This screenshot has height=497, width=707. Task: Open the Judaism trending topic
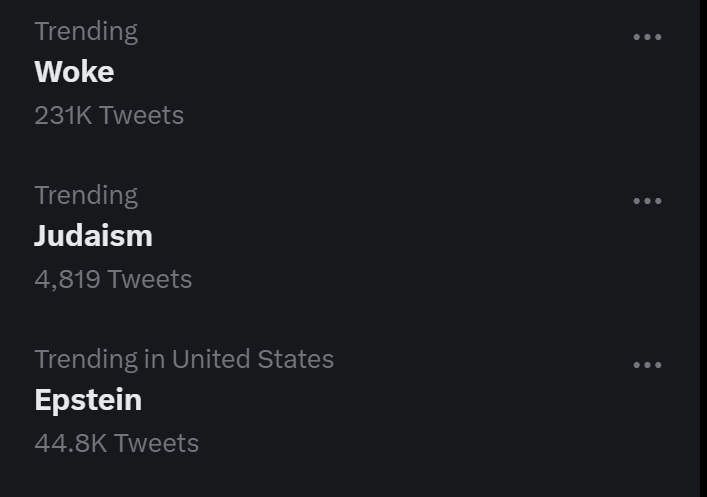(93, 236)
